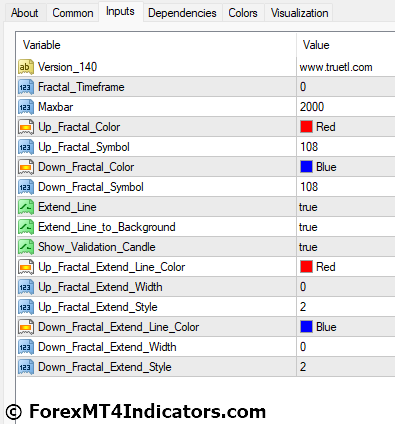The height and width of the screenshot is (424, 395).
Task: Click the color icon beside Up_Fractal_Color
Action: [x=26, y=127]
